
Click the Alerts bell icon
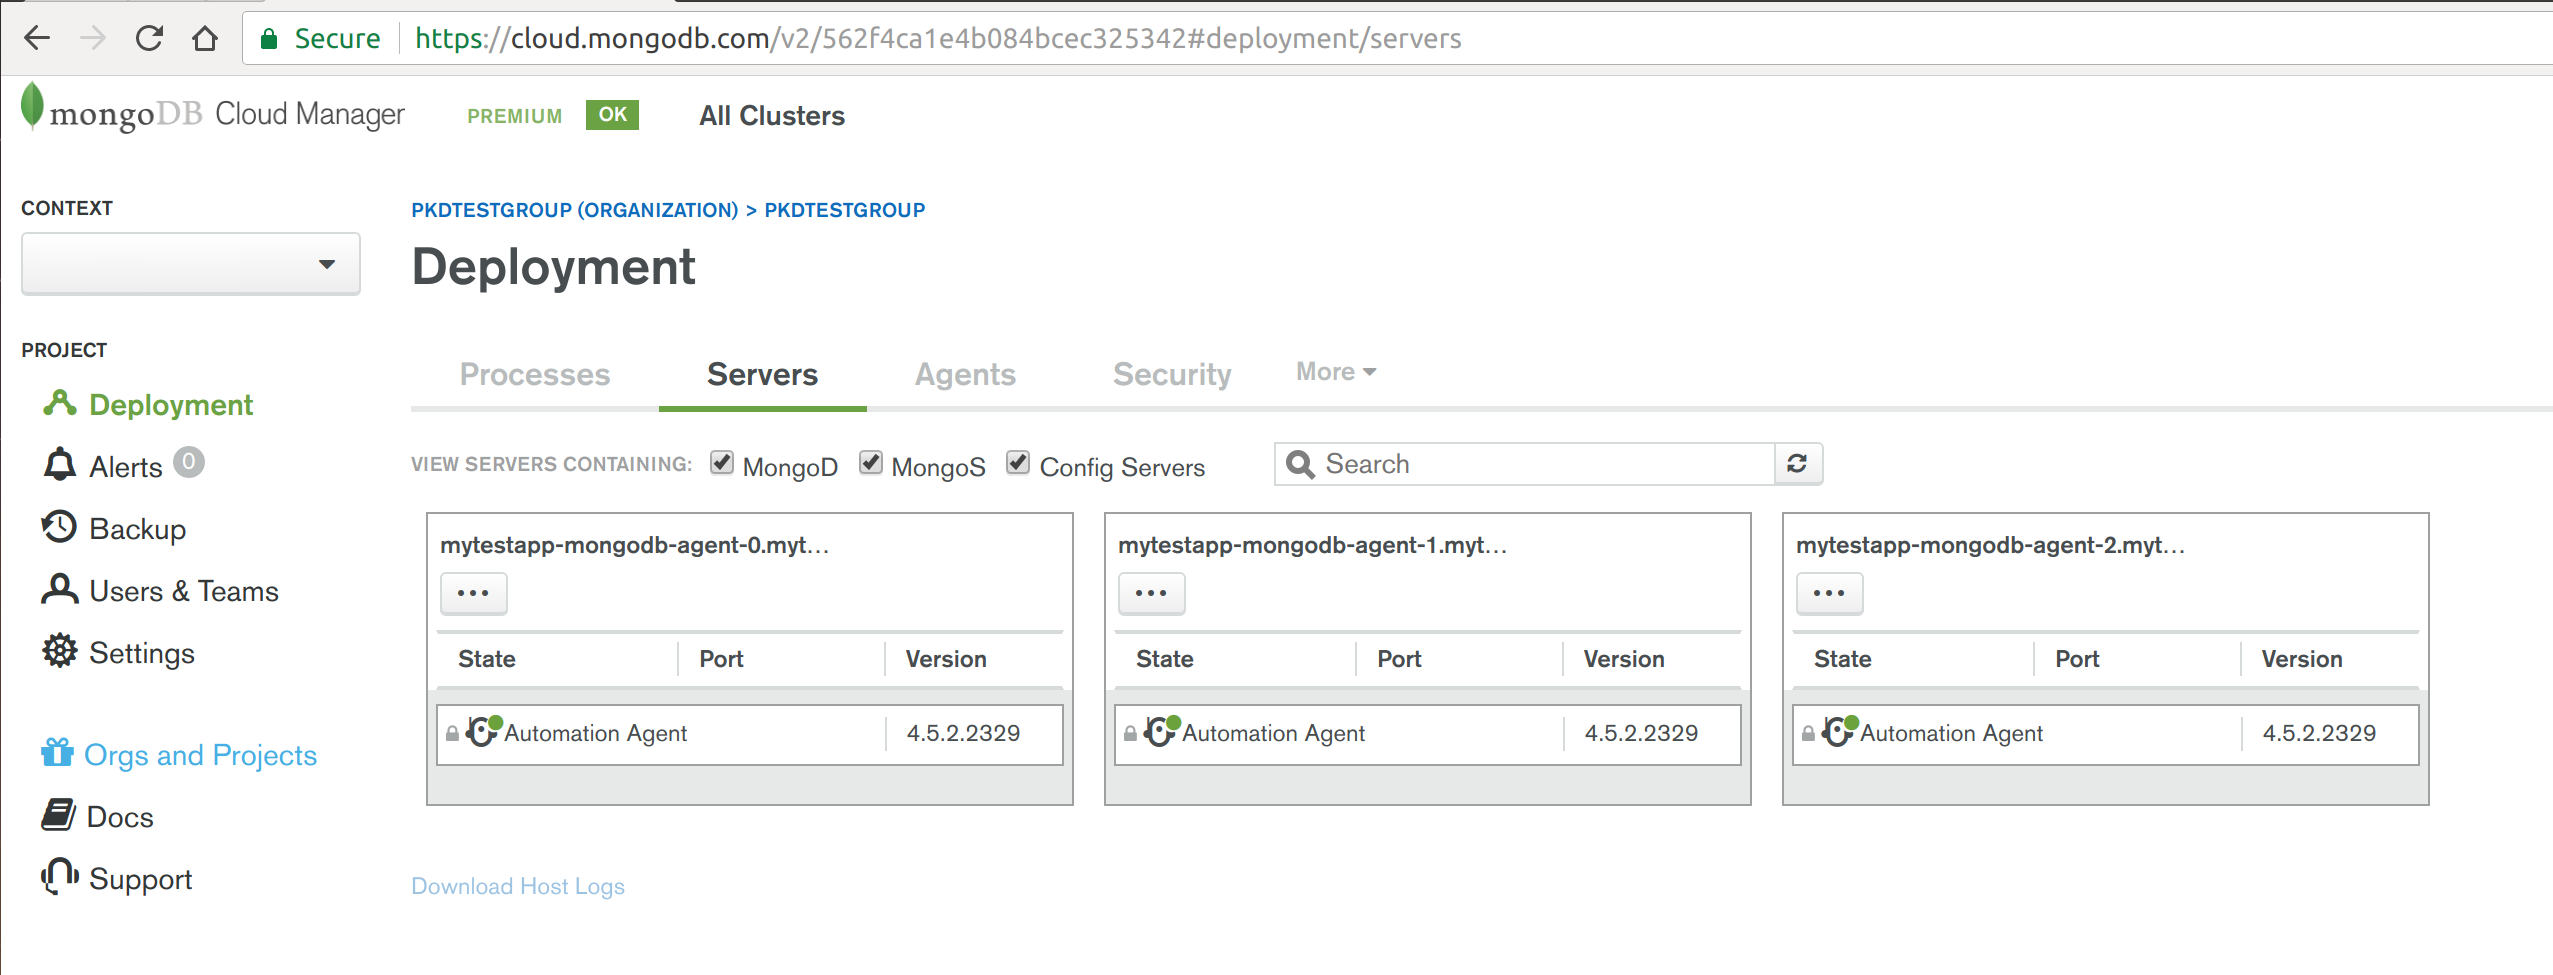coord(60,464)
